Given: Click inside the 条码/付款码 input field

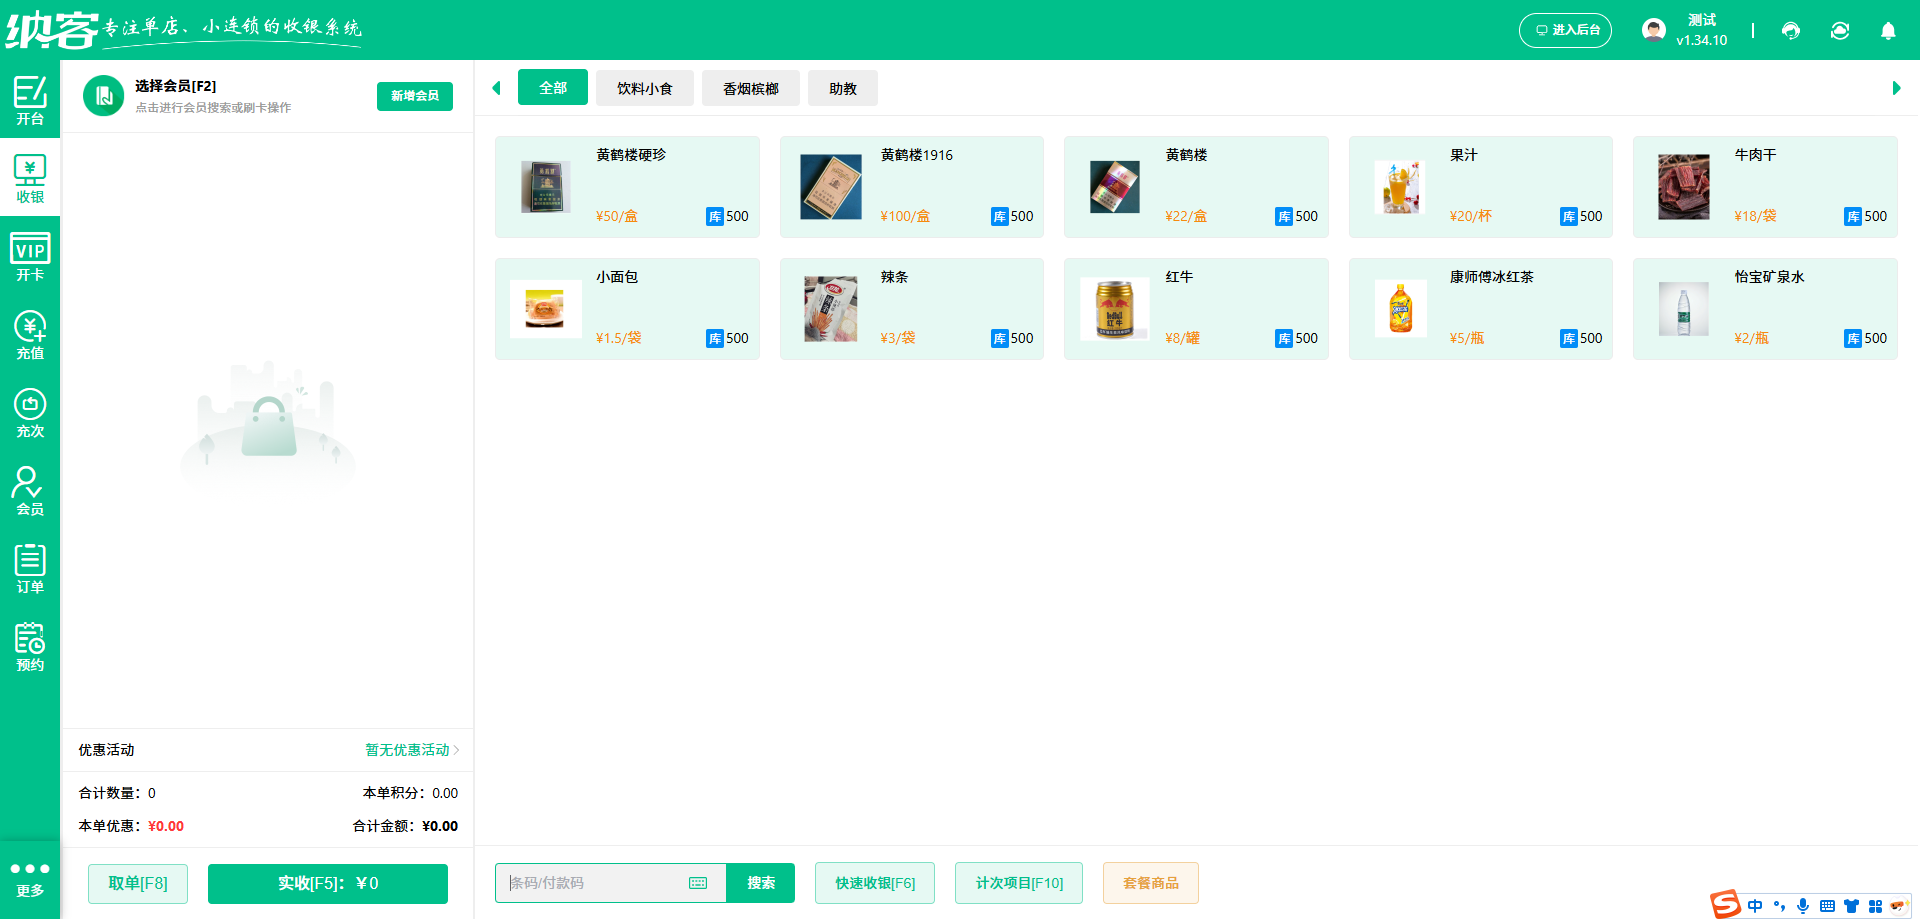Looking at the screenshot, I should click(x=590, y=883).
